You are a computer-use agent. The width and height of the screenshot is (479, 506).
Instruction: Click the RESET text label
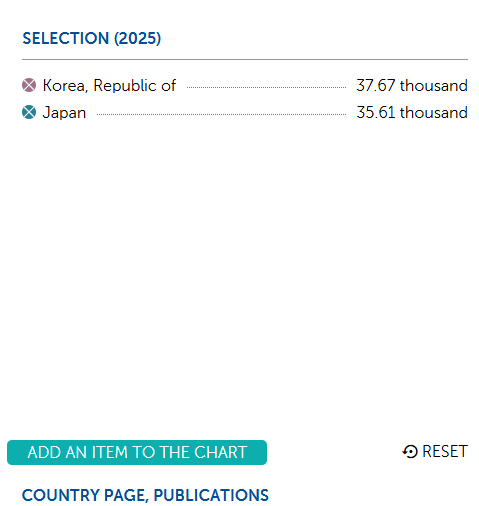coord(445,452)
